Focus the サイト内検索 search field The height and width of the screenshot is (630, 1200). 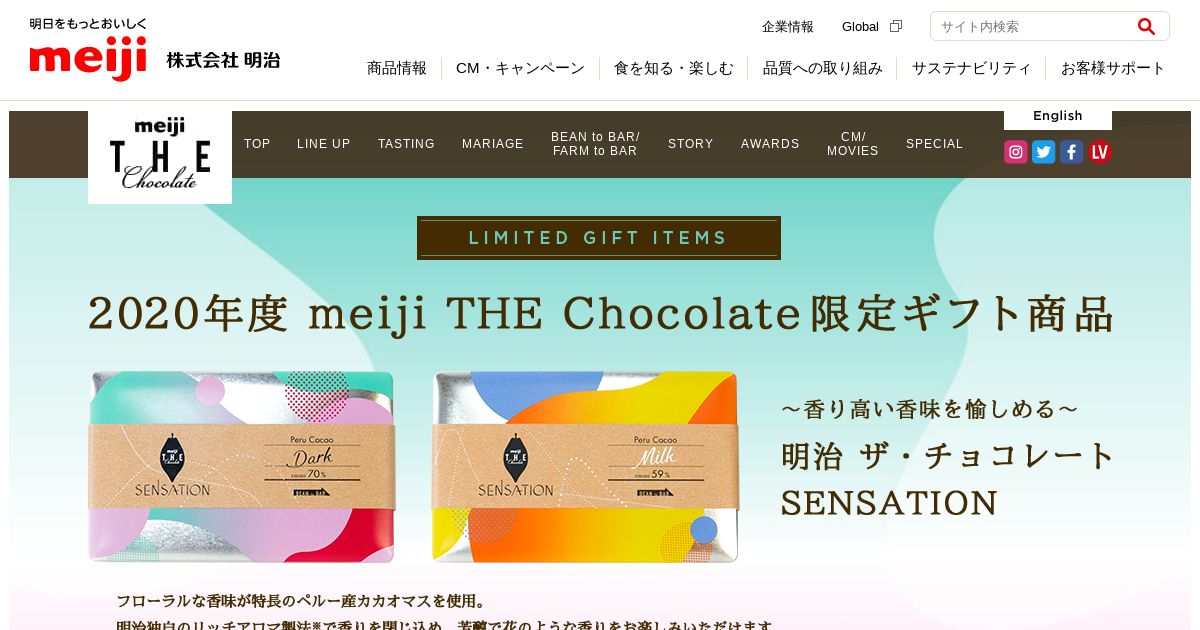click(x=1034, y=26)
